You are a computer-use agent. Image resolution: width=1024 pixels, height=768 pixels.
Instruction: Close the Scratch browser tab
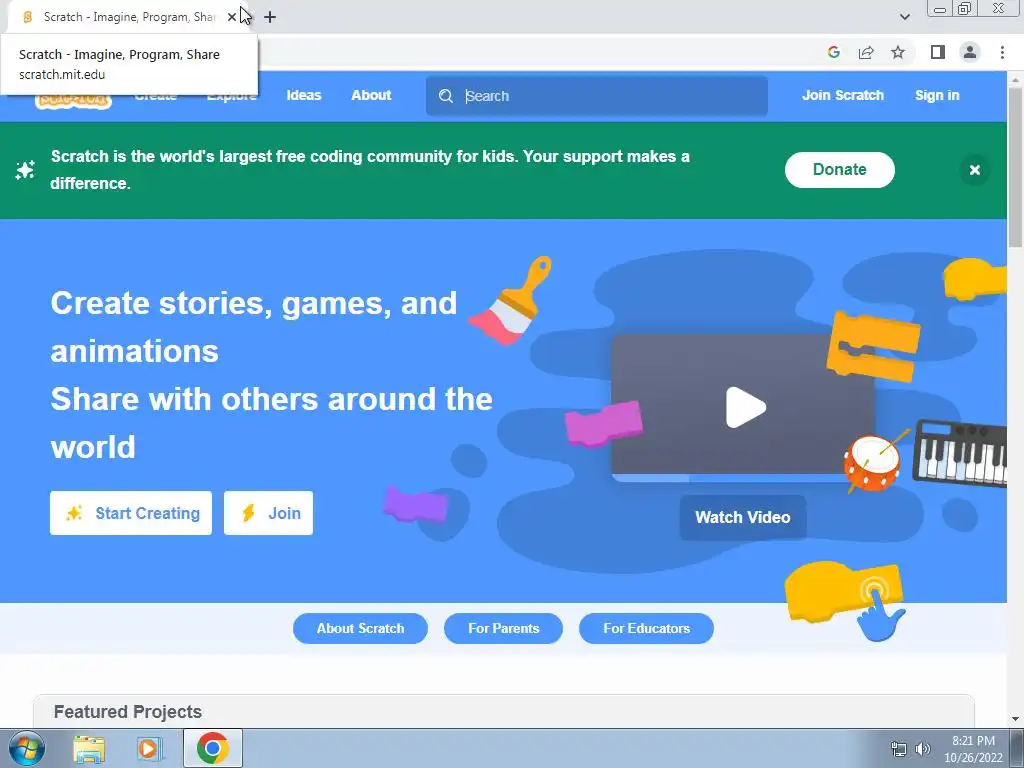point(232,17)
